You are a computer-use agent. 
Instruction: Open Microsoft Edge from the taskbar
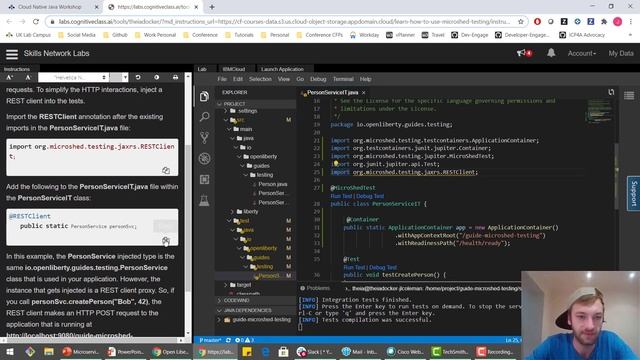(x=265, y=351)
